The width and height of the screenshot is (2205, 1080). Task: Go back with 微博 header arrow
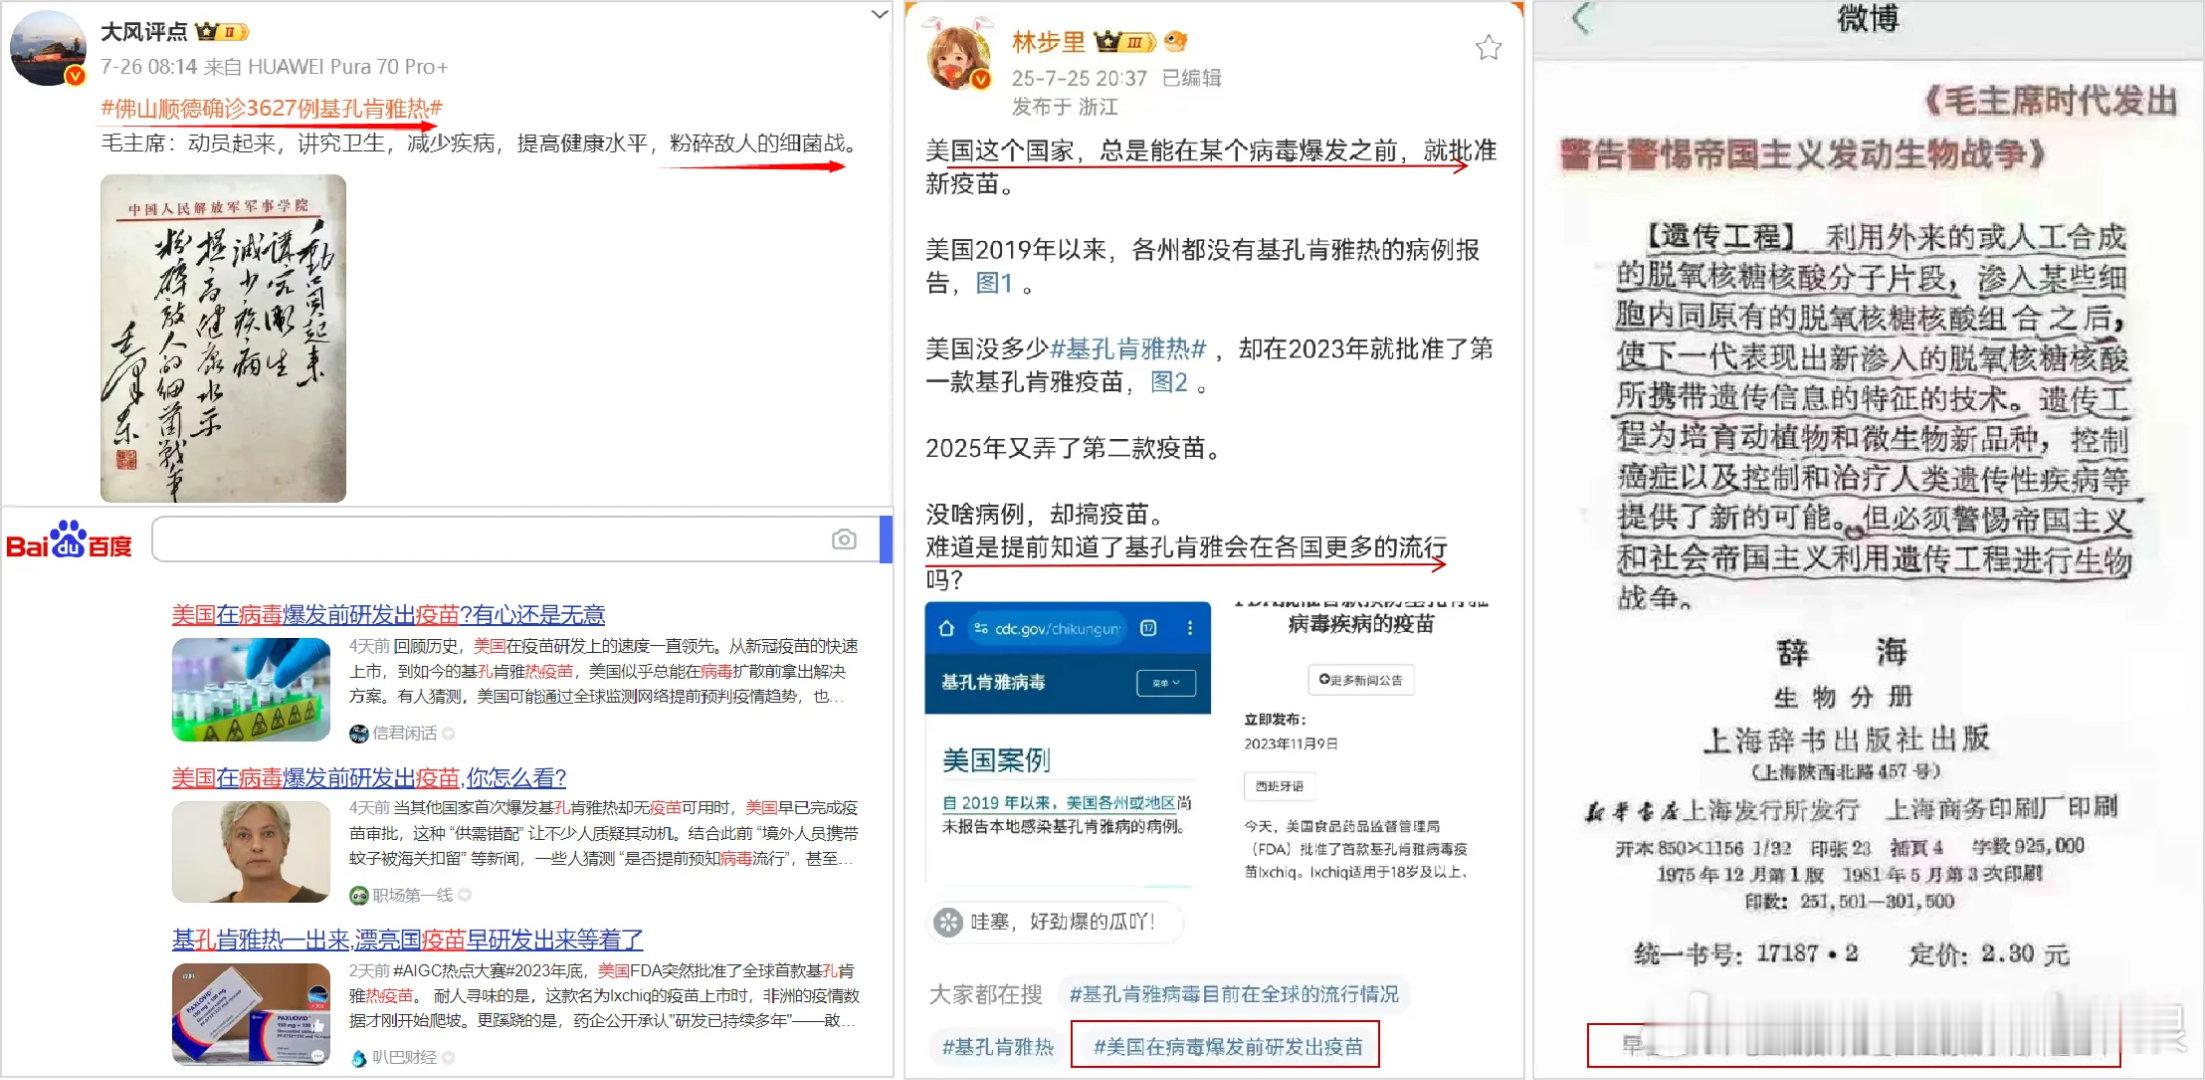tap(1582, 18)
